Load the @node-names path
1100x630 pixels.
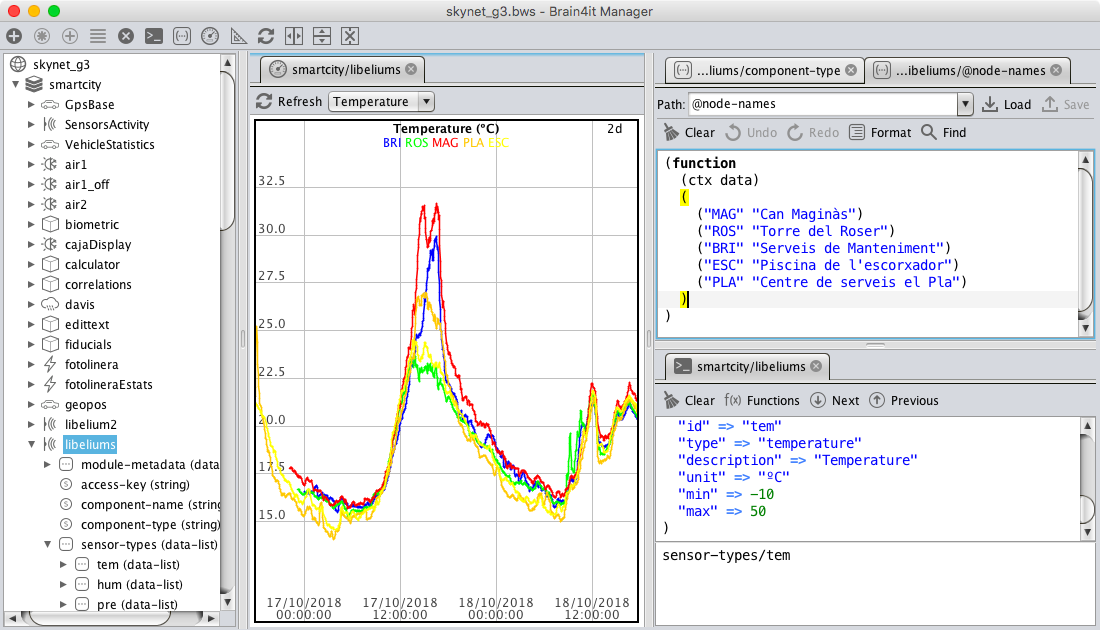point(1007,105)
